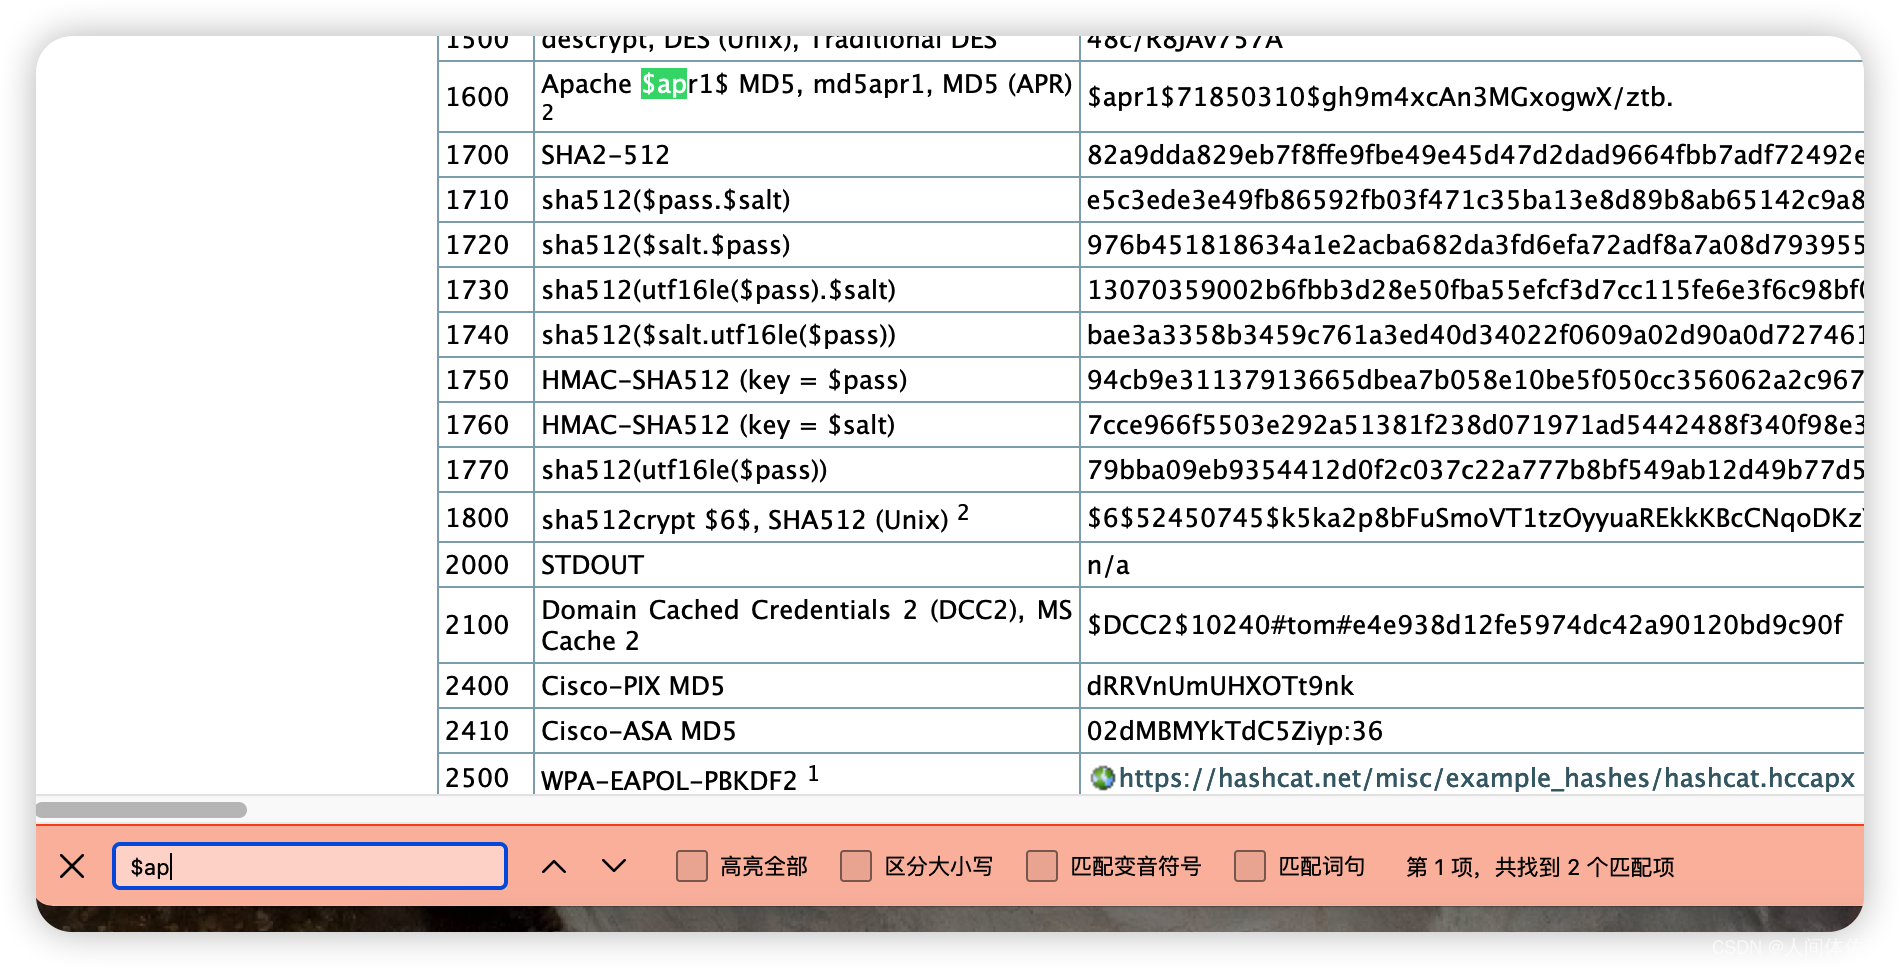Select sha512(utf16le($pass).$salt) row text
Screen dimensions: 1900x968
[718, 290]
